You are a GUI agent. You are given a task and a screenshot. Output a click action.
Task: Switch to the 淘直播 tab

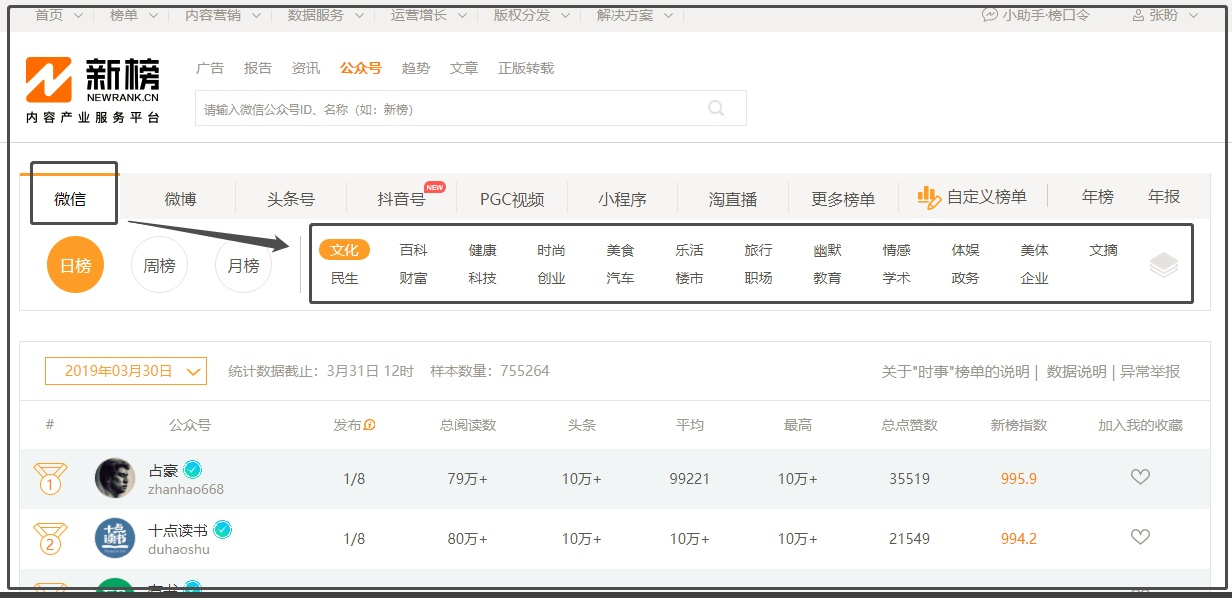coord(733,199)
